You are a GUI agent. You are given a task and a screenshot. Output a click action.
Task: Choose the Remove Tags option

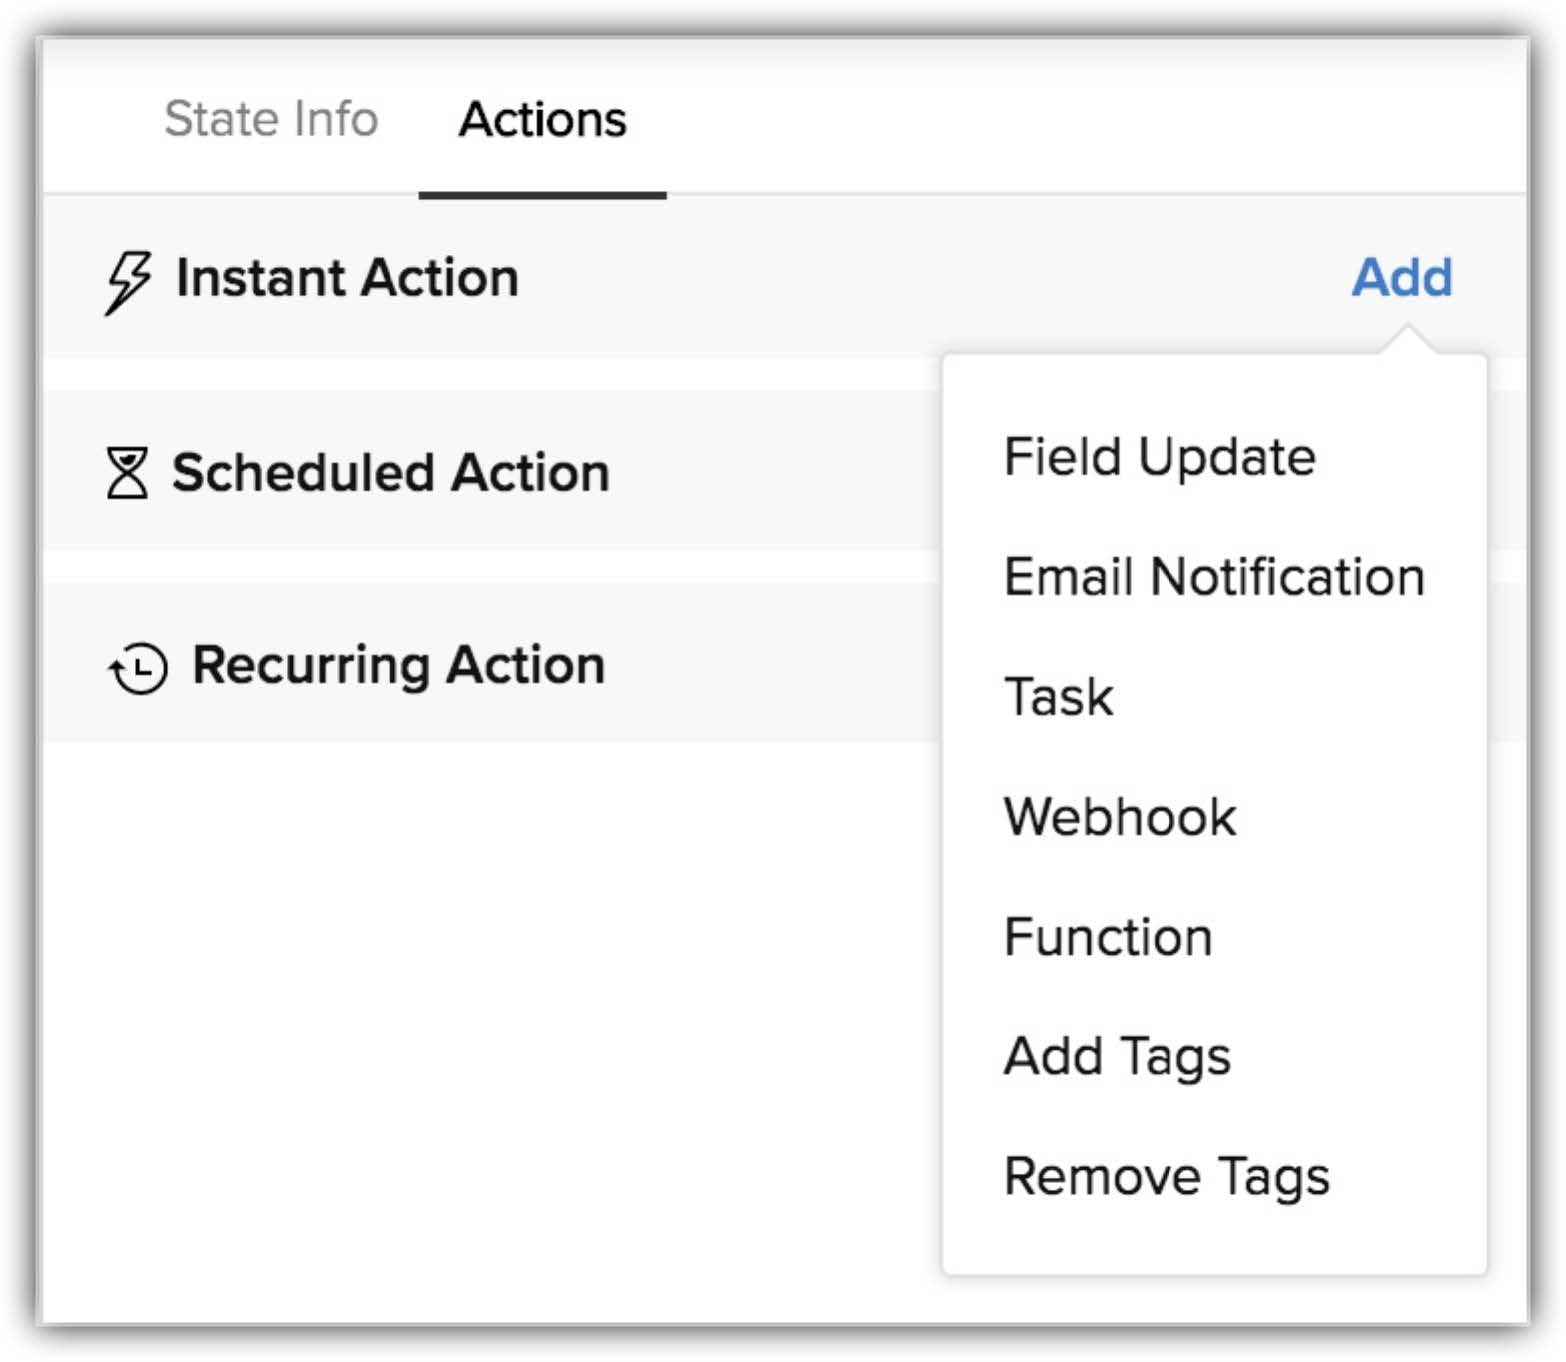[1166, 1177]
